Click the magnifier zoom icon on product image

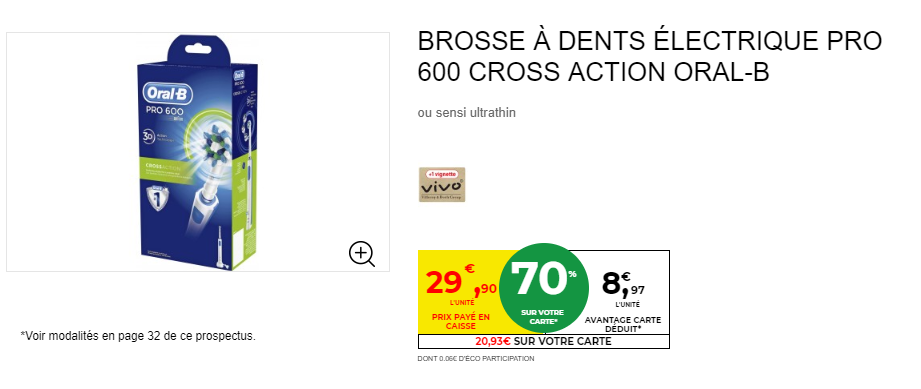click(x=362, y=254)
